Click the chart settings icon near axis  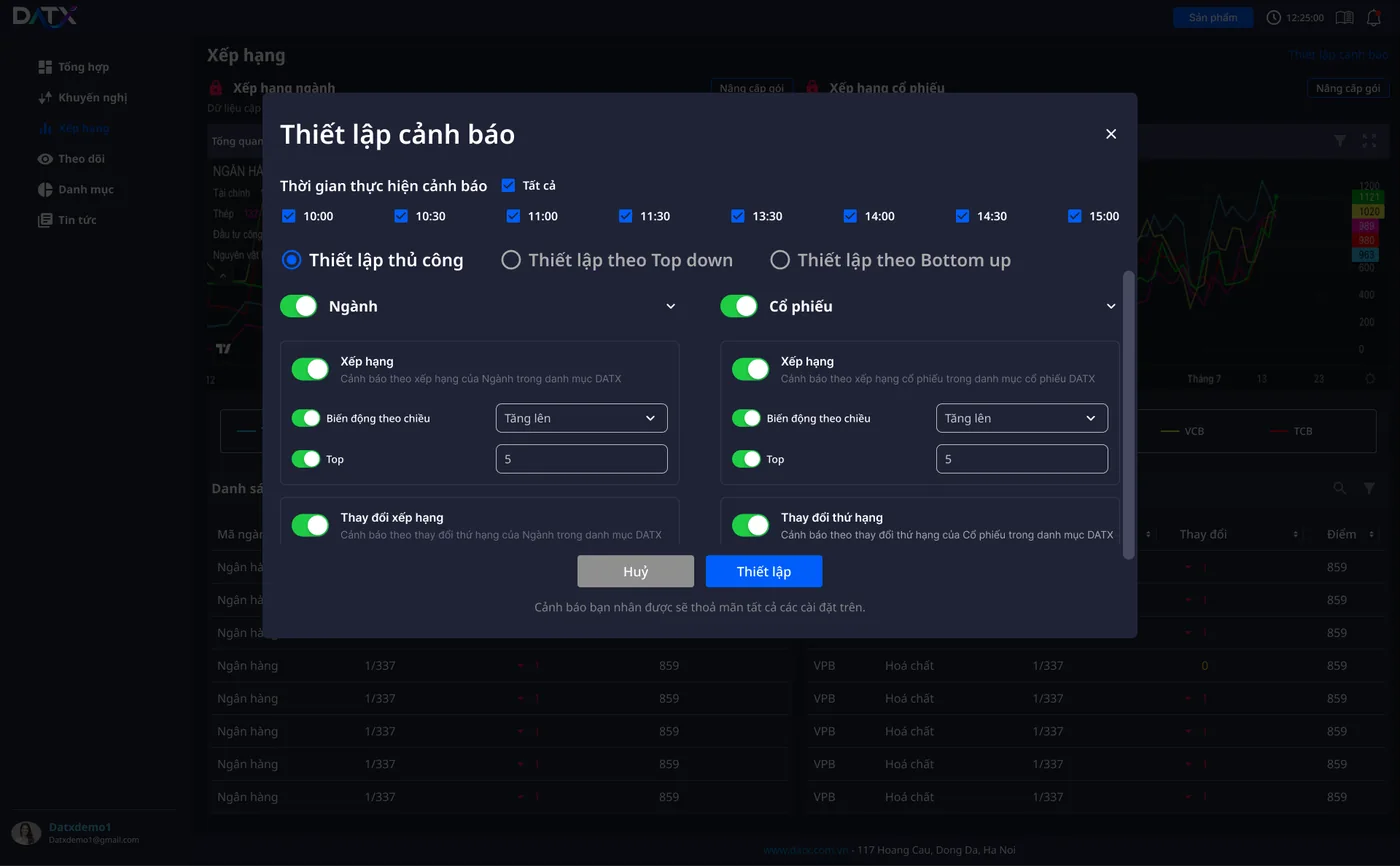[1370, 379]
